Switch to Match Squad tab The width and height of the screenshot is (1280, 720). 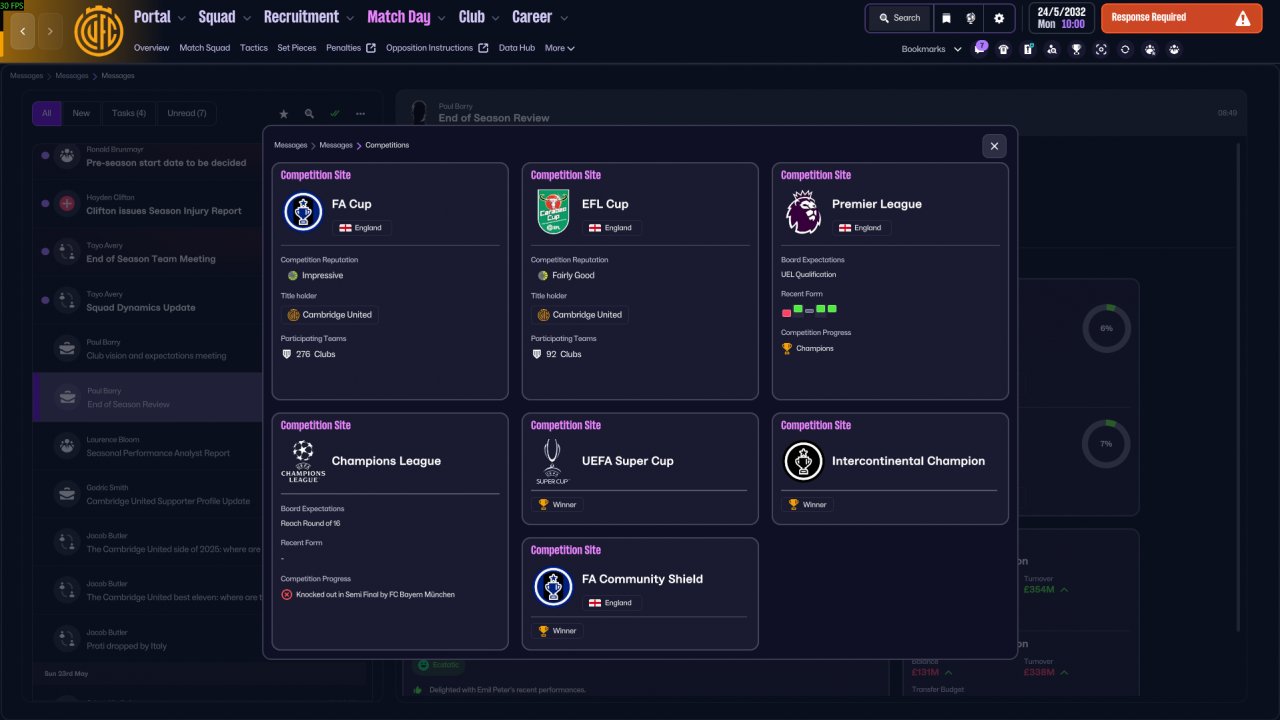click(205, 48)
